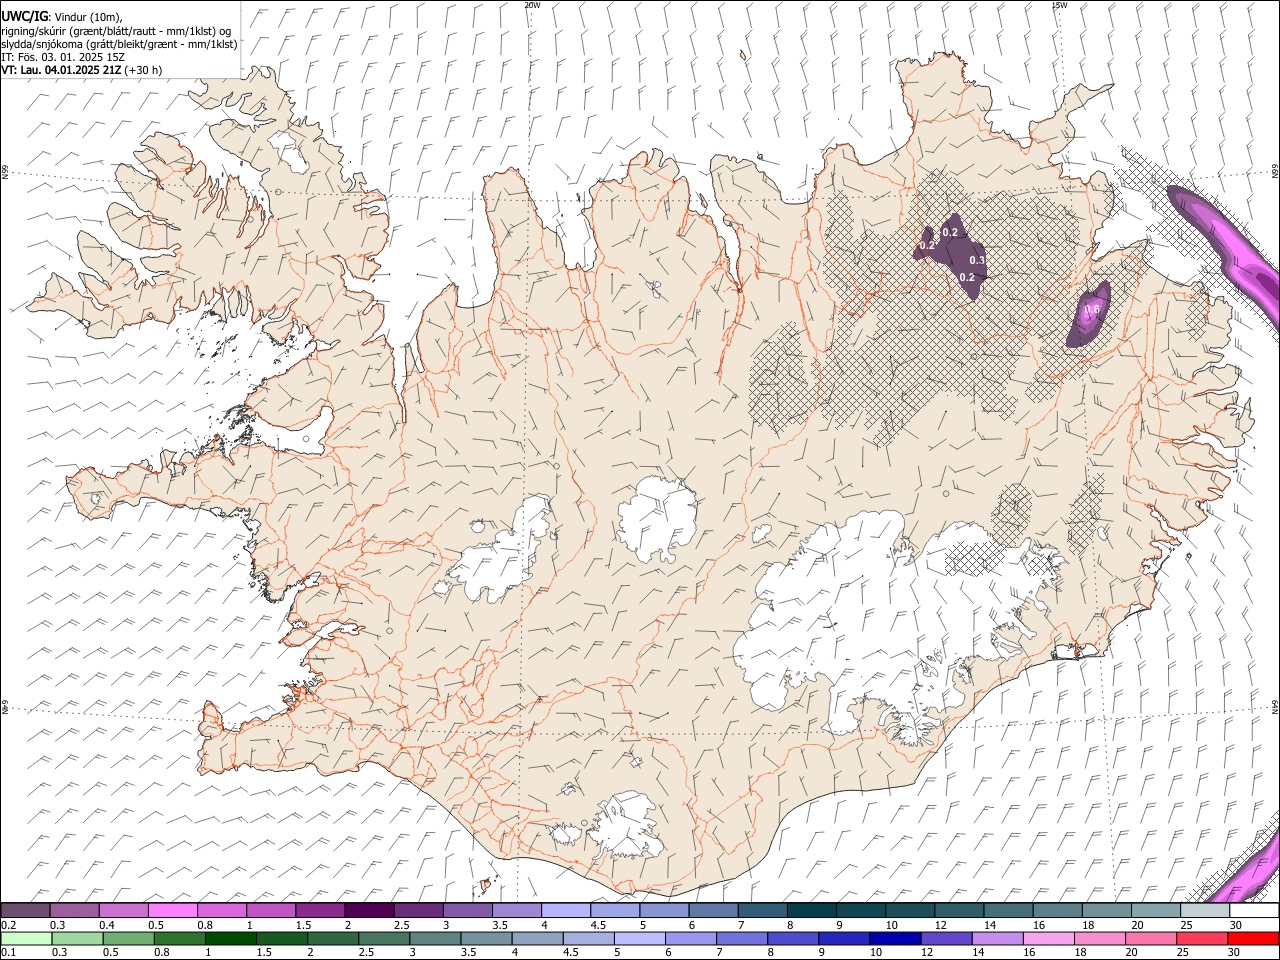This screenshot has width=1280, height=960.
Task: Select darkest purple upper swatch between 2 and 2.5
Action: pyautogui.click(x=369, y=911)
